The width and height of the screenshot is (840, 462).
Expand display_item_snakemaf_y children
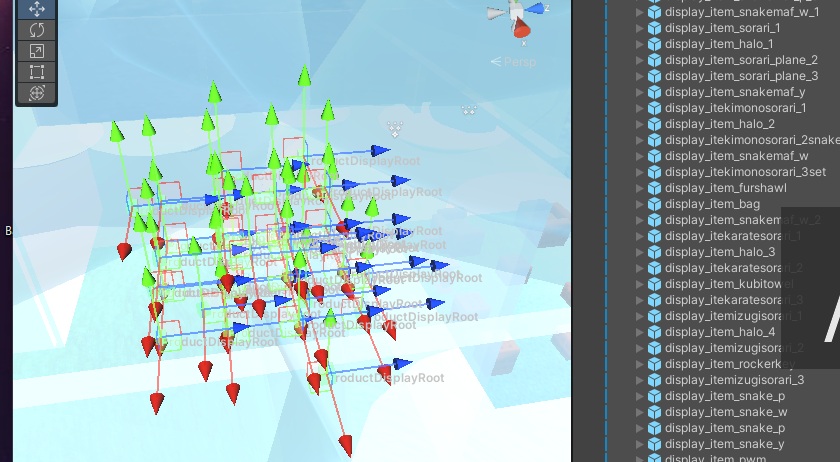(640, 92)
